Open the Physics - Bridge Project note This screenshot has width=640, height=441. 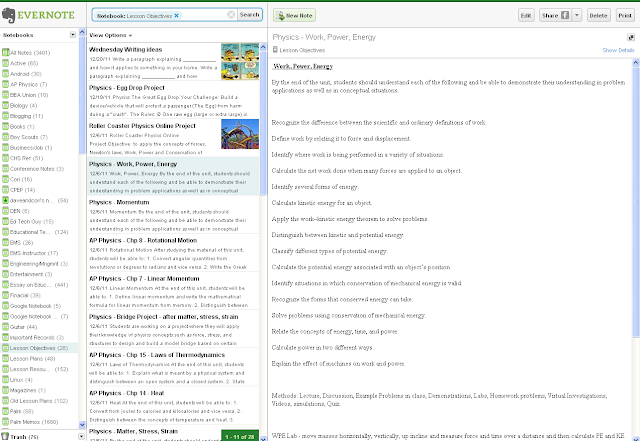[x=173, y=329]
